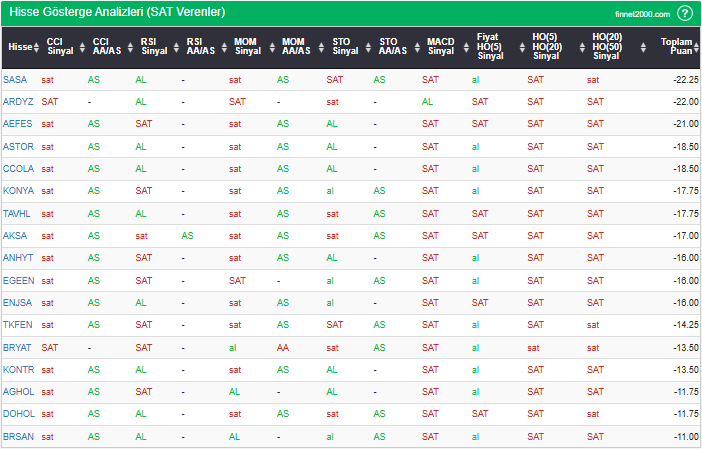Viewport: 702px width, 449px height.
Task: Click the Hisse Gösterge Analizleri title
Action: [x=117, y=12]
